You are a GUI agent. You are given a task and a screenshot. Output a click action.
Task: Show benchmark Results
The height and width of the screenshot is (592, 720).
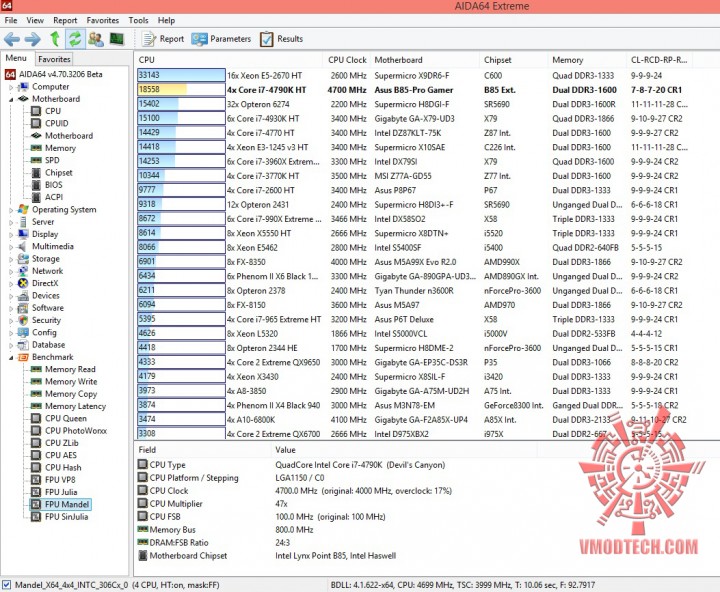pyautogui.click(x=281, y=39)
